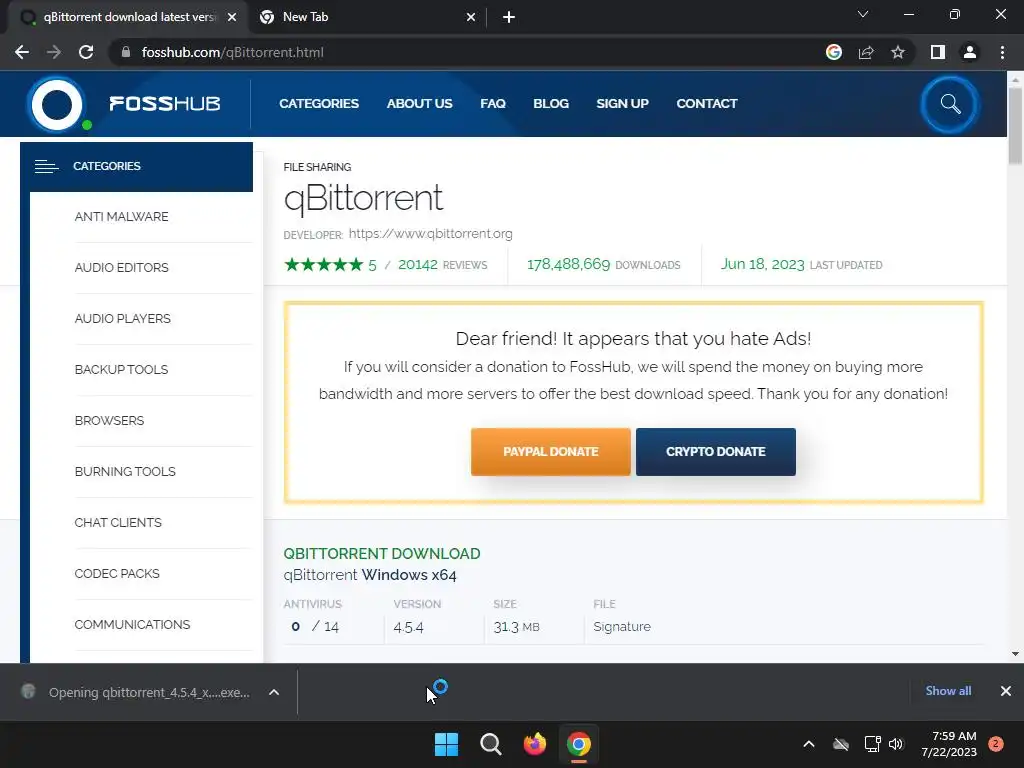Reload the page with the refresh icon
This screenshot has height=768, width=1024.
pyautogui.click(x=86, y=52)
